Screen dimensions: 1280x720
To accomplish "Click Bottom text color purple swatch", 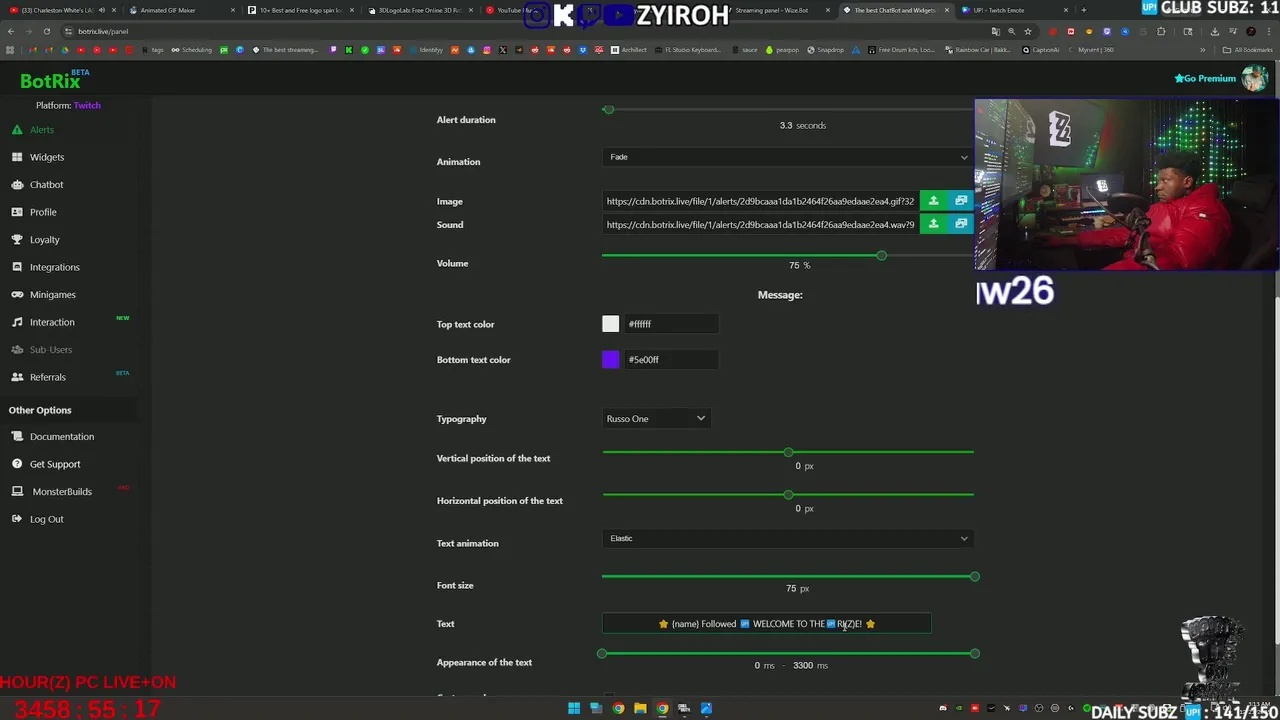I will click(611, 360).
